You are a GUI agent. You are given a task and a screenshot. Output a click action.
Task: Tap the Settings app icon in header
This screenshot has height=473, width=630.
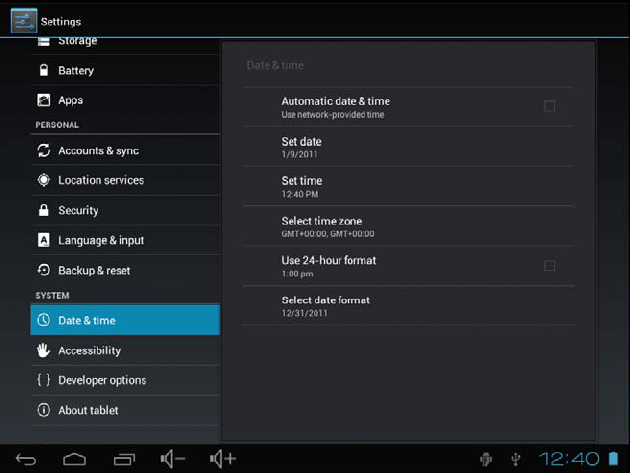pyautogui.click(x=24, y=20)
